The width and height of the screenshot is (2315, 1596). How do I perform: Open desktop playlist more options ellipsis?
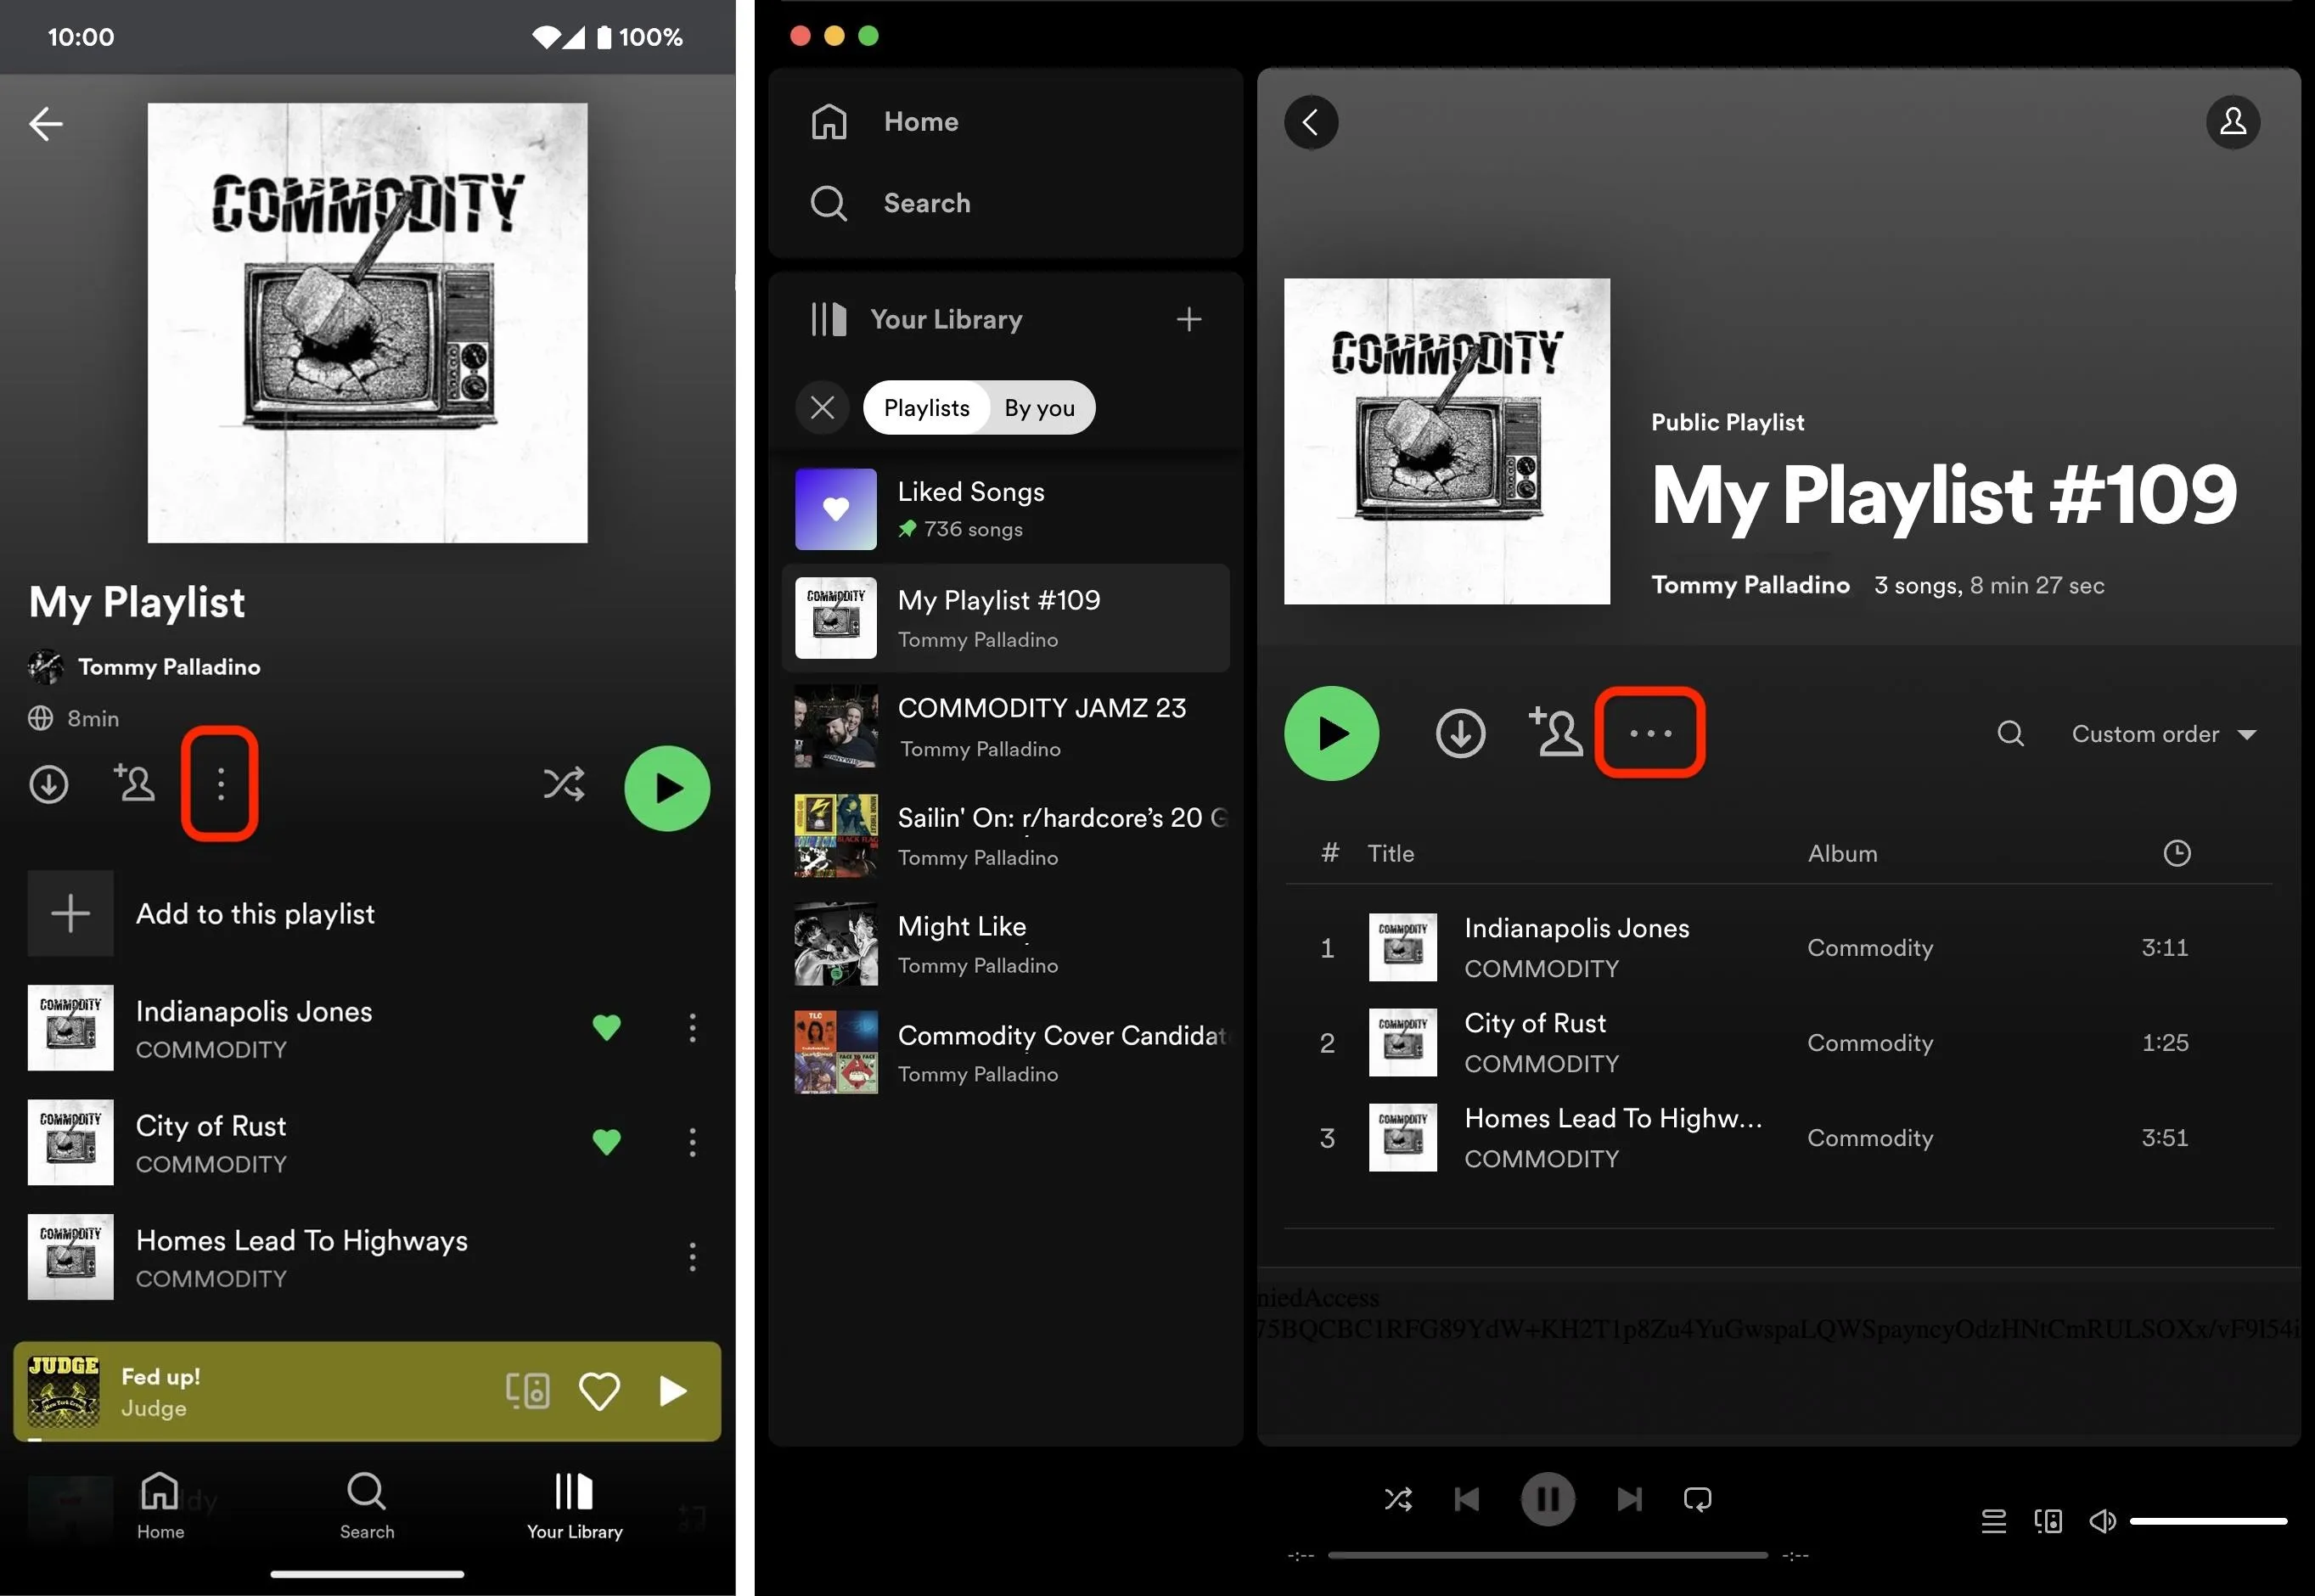coord(1650,733)
